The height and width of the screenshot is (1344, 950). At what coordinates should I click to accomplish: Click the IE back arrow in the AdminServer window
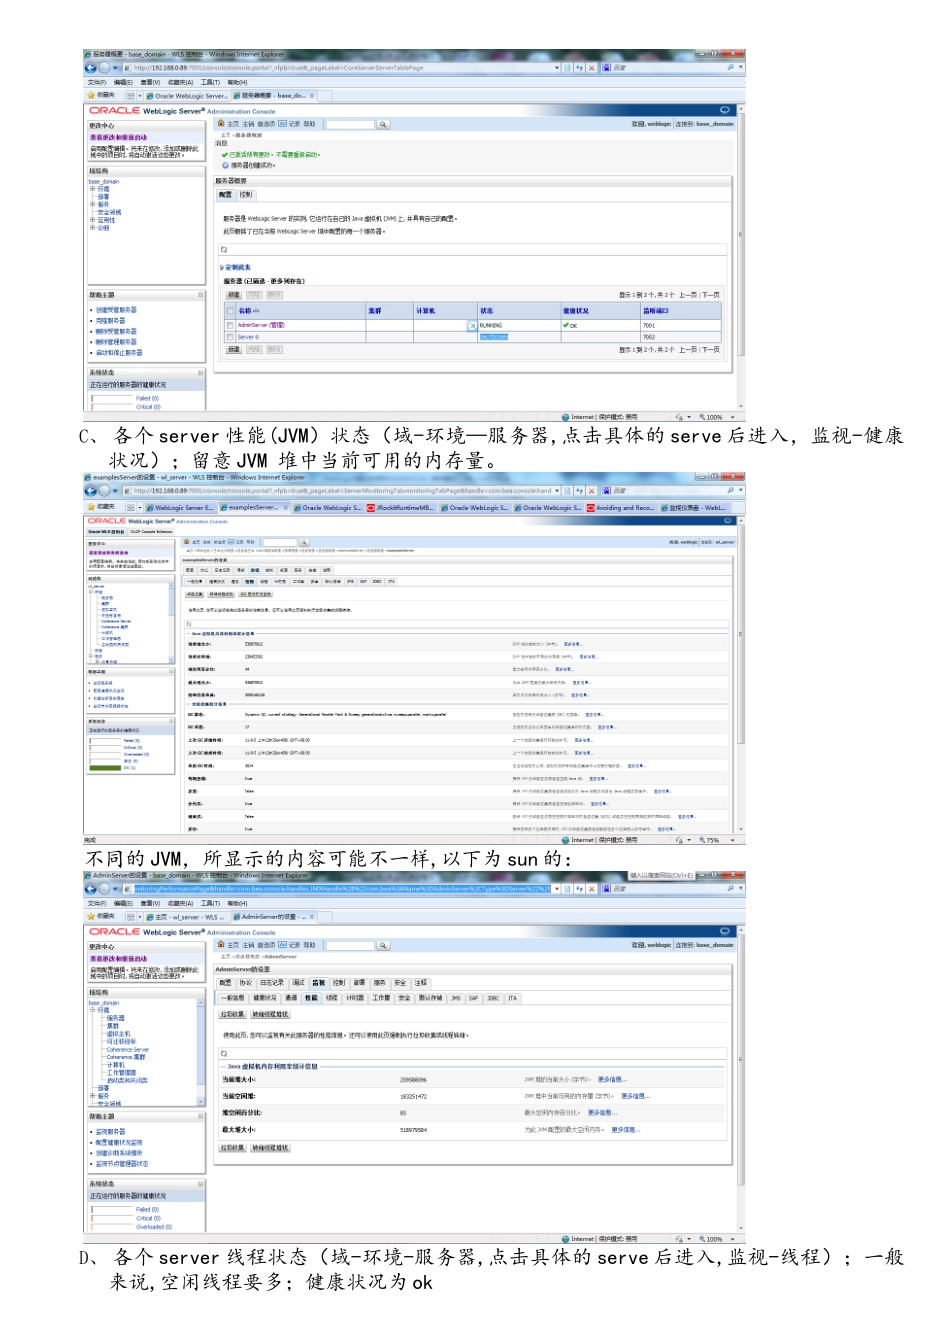click(x=91, y=888)
